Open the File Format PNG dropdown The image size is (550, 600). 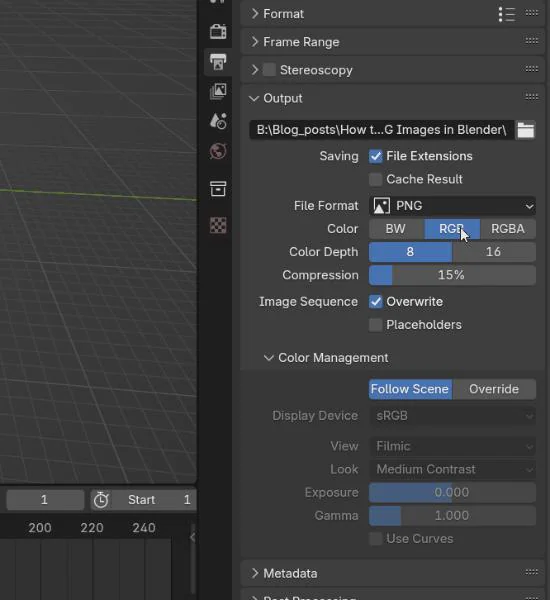tap(452, 206)
